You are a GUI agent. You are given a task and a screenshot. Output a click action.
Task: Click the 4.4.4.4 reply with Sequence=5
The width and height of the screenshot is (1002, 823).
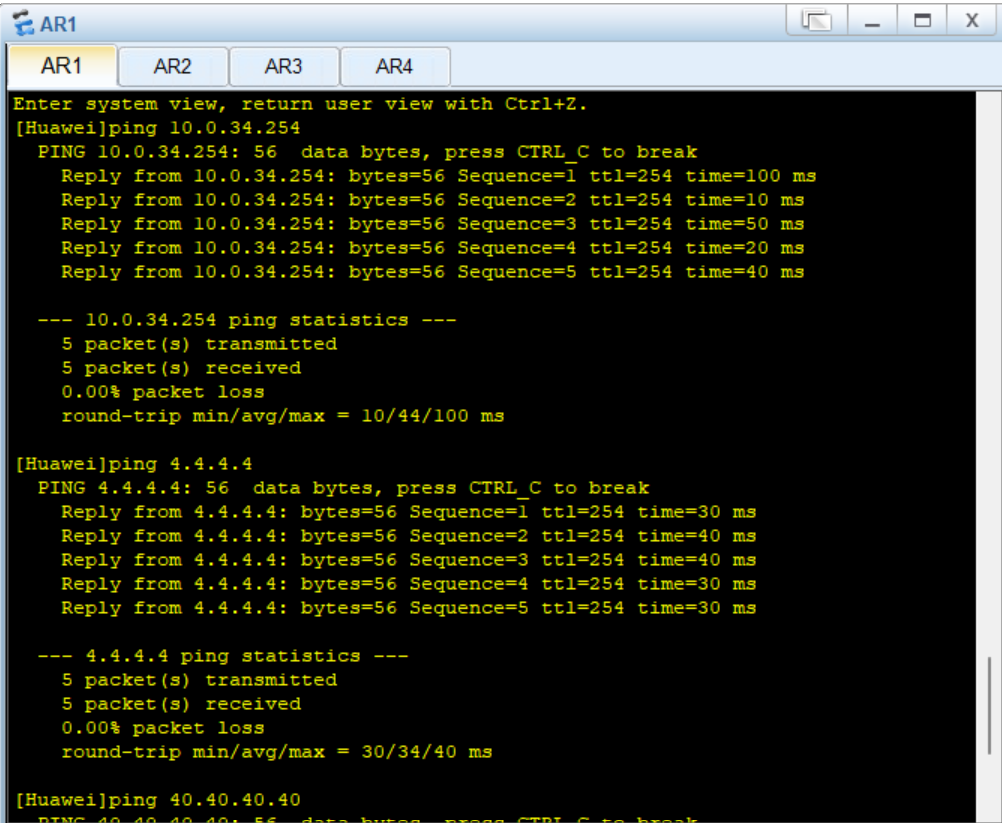coord(408,608)
